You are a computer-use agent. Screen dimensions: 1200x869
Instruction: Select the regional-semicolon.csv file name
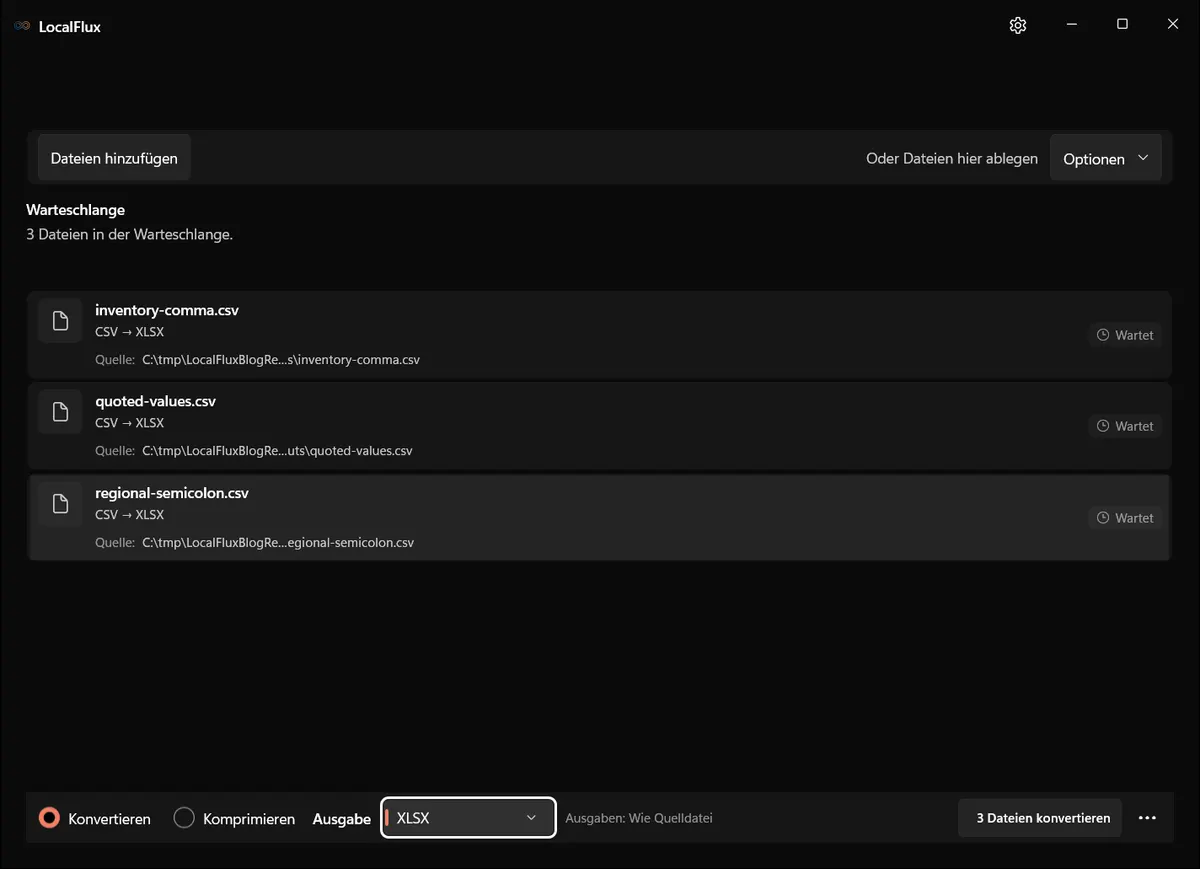(172, 493)
